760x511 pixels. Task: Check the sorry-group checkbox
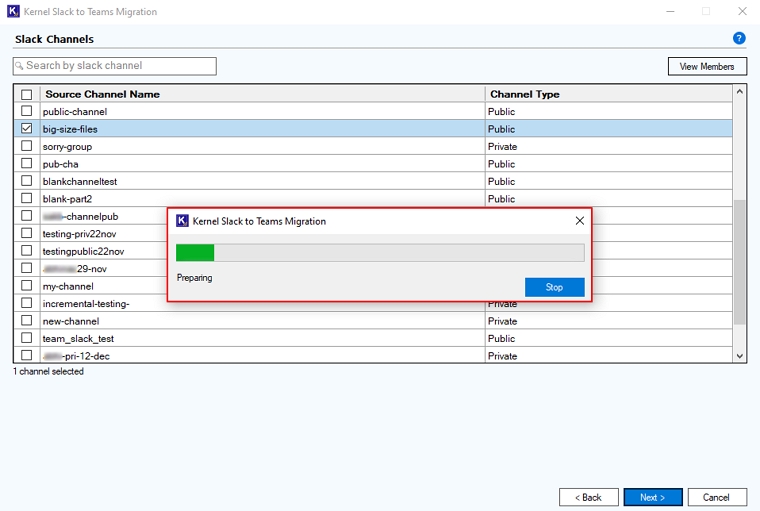point(27,146)
